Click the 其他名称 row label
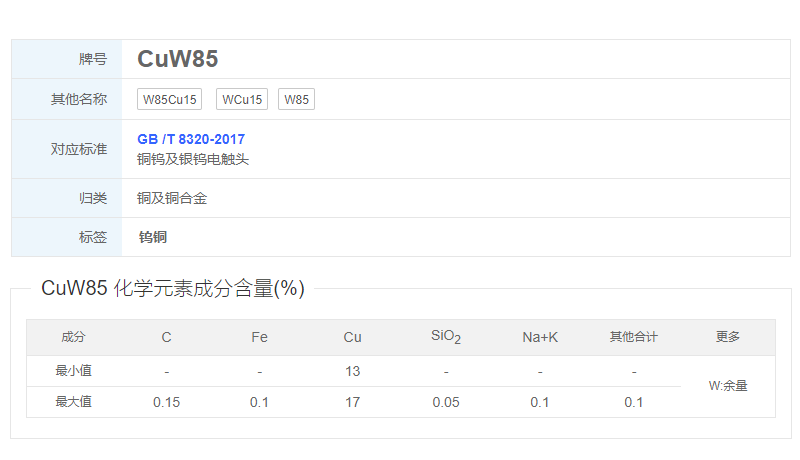 [x=79, y=99]
